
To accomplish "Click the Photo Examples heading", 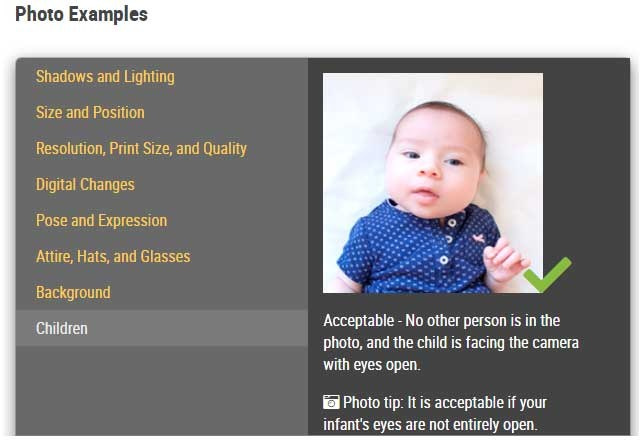I will click(81, 15).
